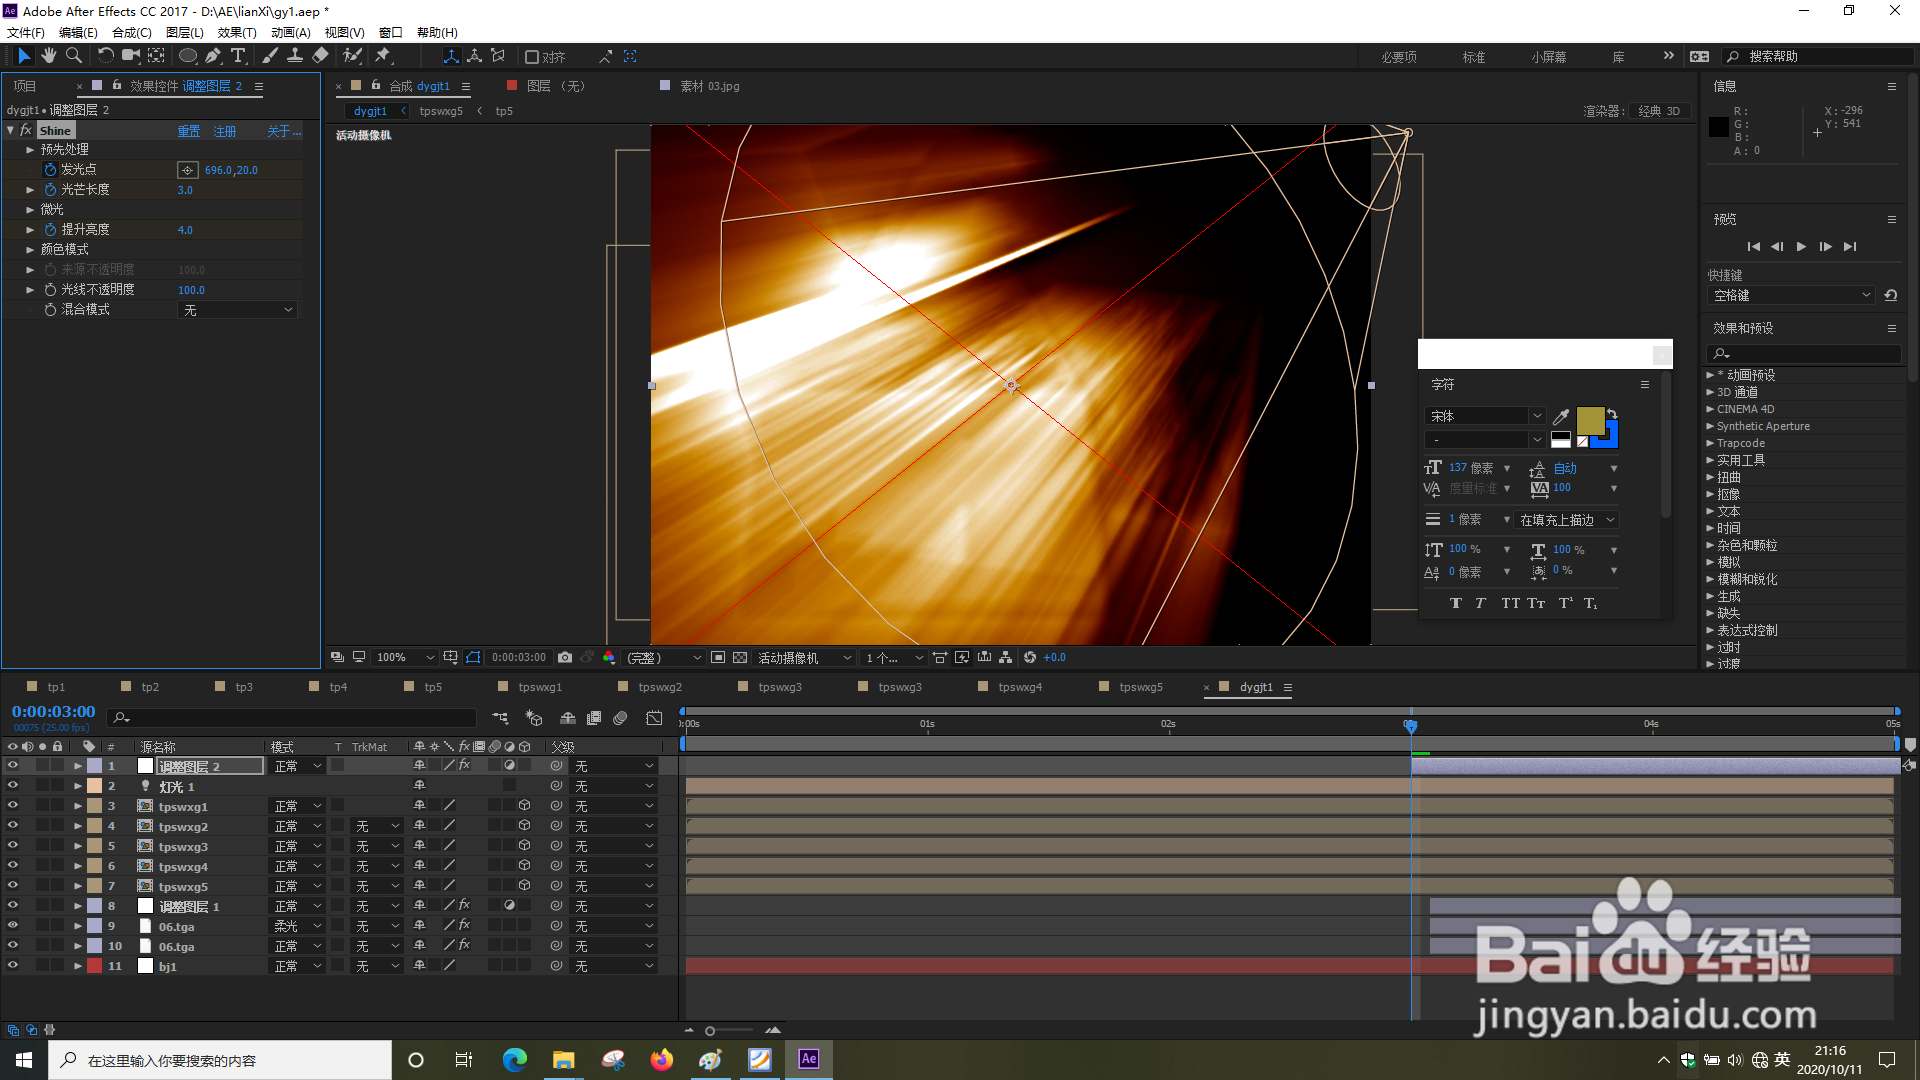Click the olive text fill color swatch
Image resolution: width=1920 pixels, height=1080 pixels.
click(1589, 420)
